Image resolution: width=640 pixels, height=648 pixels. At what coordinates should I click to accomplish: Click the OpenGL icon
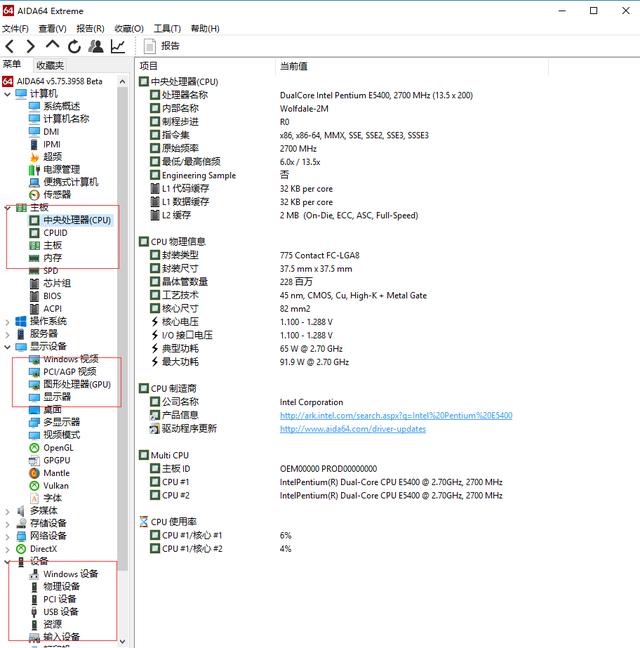[x=35, y=448]
